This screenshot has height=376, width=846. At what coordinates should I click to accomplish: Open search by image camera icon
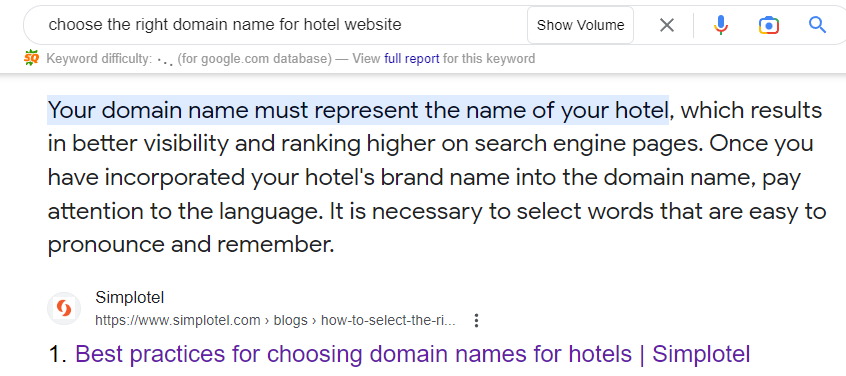pyautogui.click(x=769, y=25)
